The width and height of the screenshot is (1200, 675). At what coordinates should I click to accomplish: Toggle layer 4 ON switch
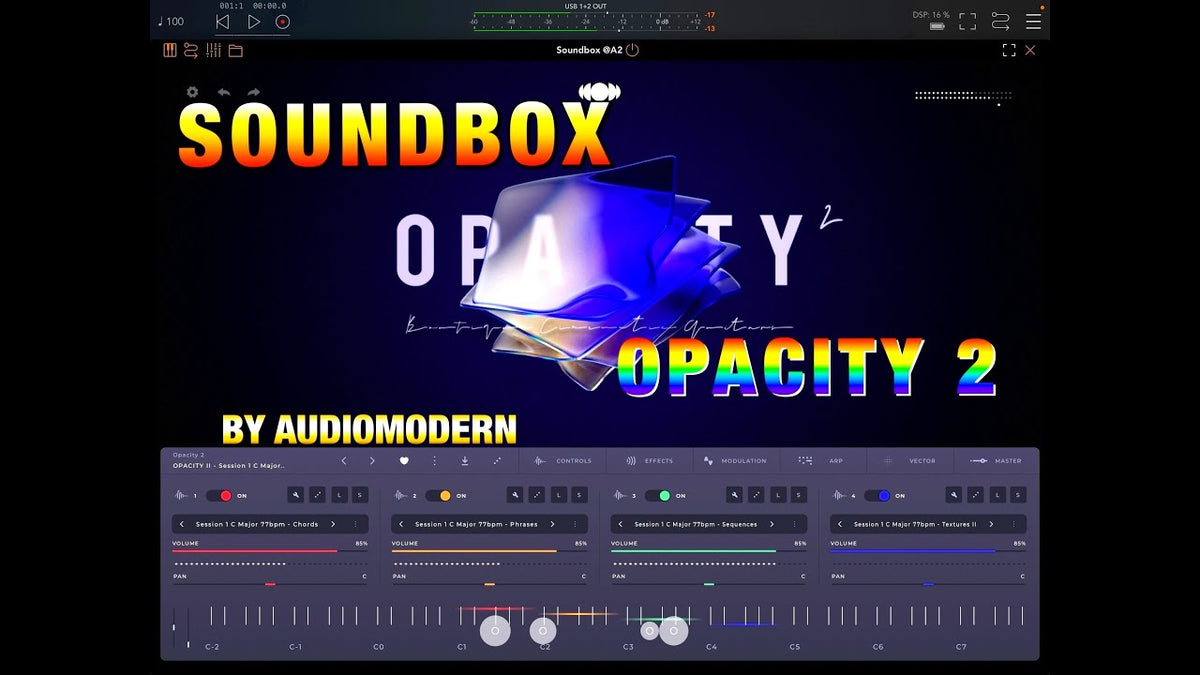tap(877, 495)
